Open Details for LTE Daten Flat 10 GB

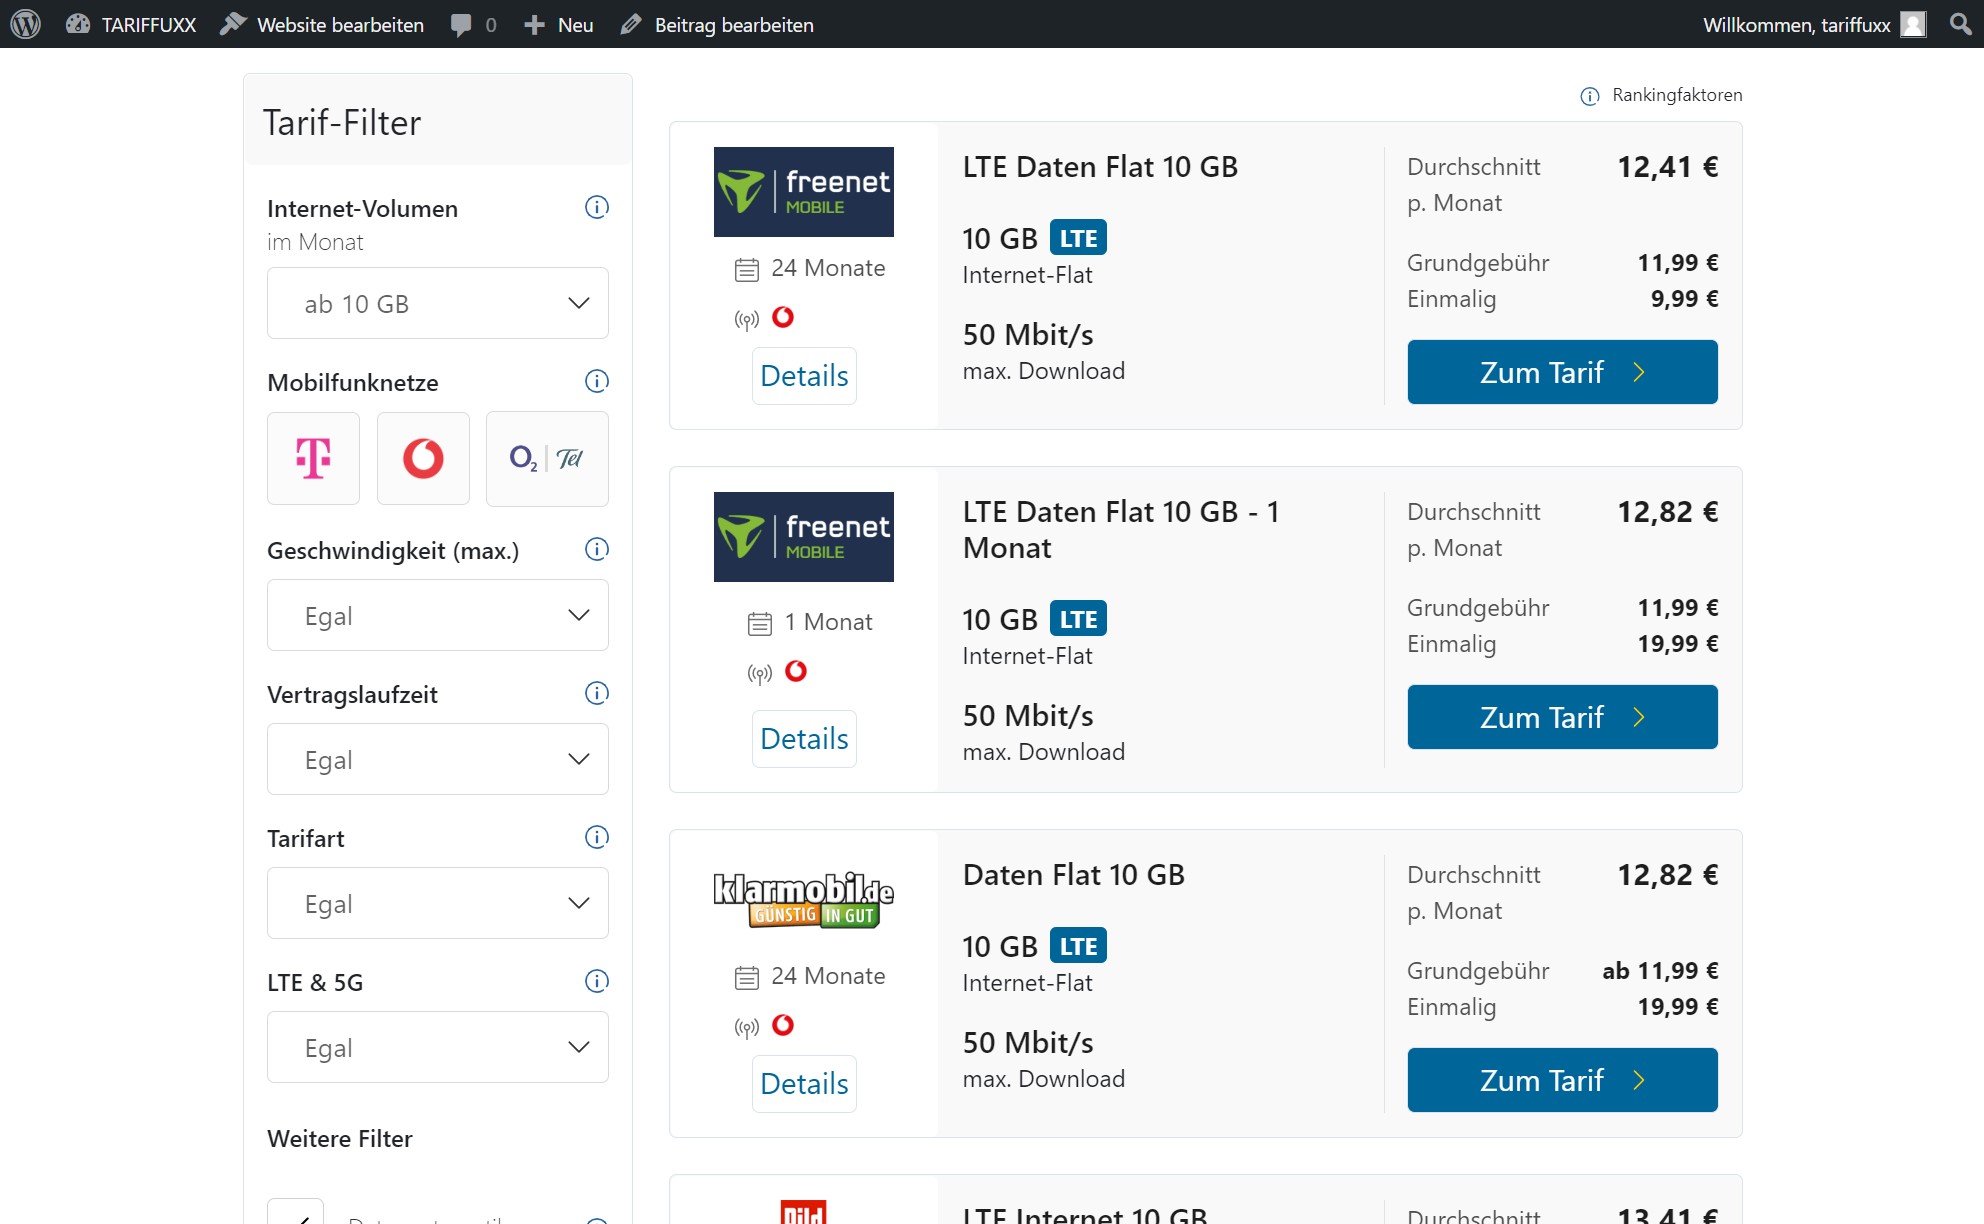click(x=804, y=376)
